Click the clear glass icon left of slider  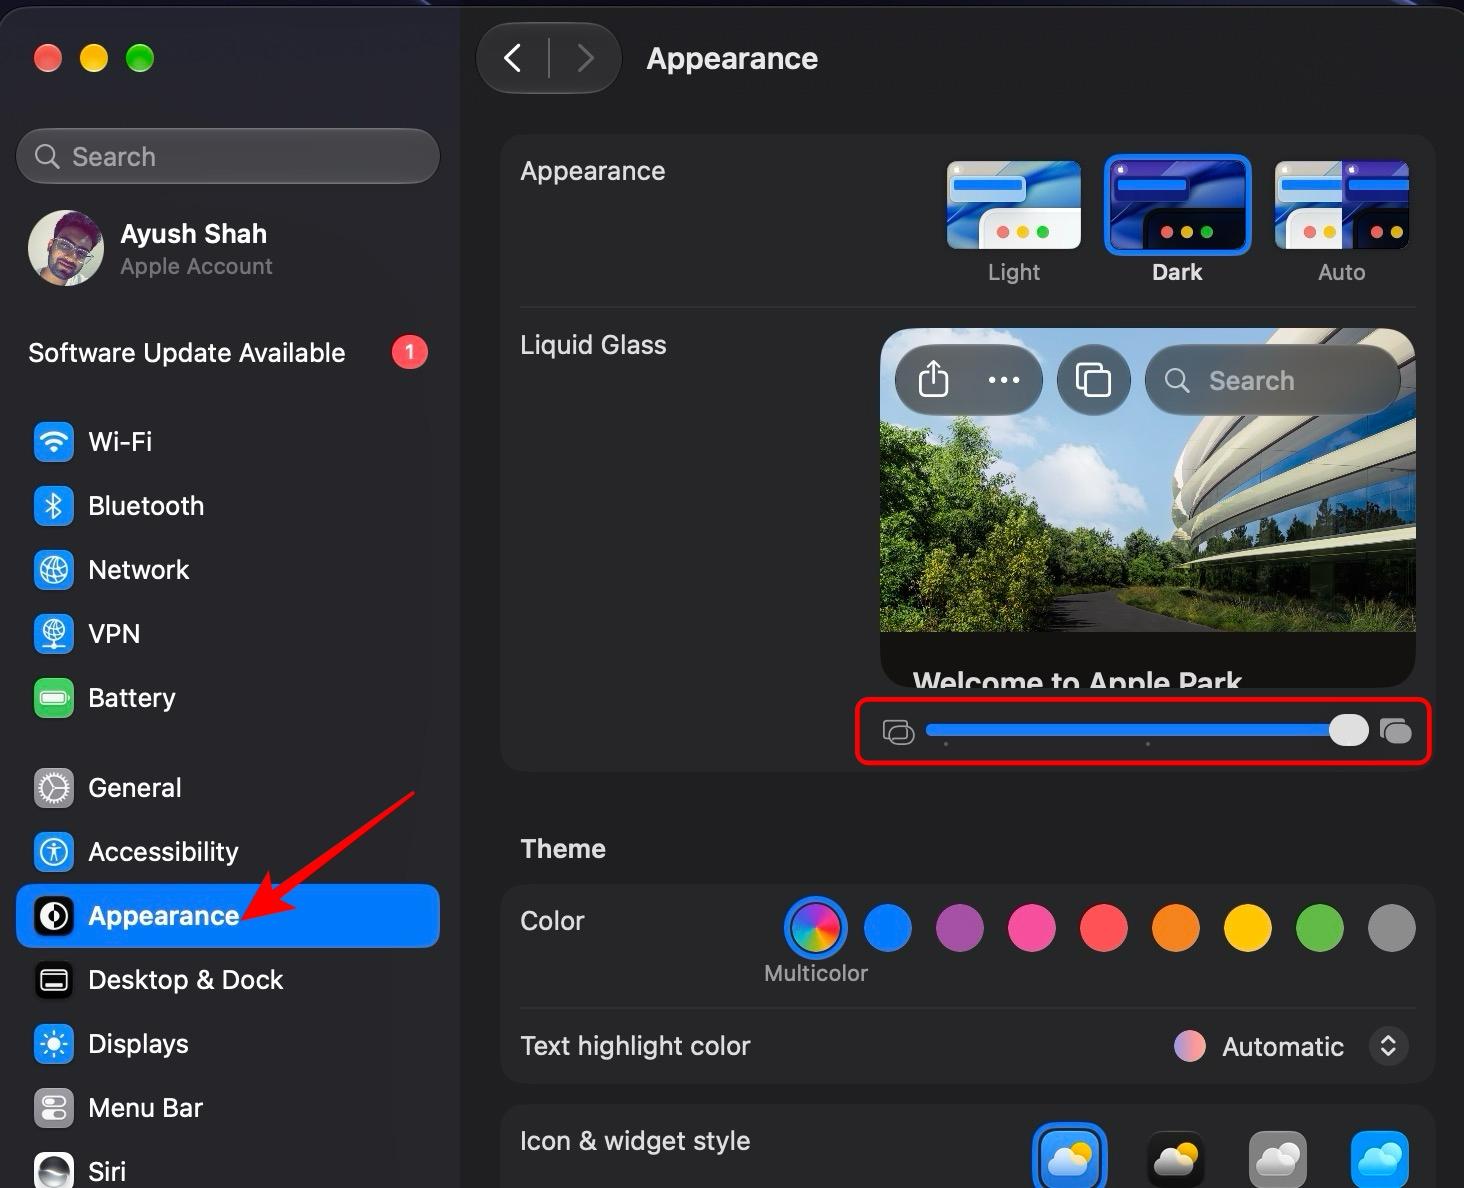[x=899, y=732]
